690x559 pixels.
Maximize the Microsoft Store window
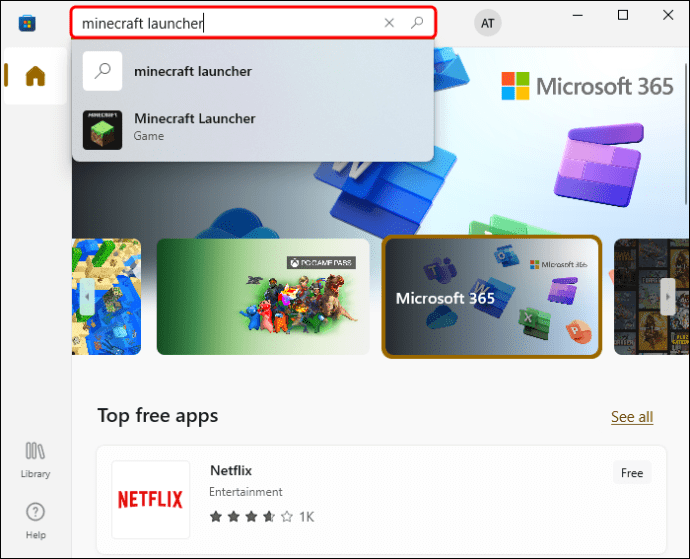point(623,15)
